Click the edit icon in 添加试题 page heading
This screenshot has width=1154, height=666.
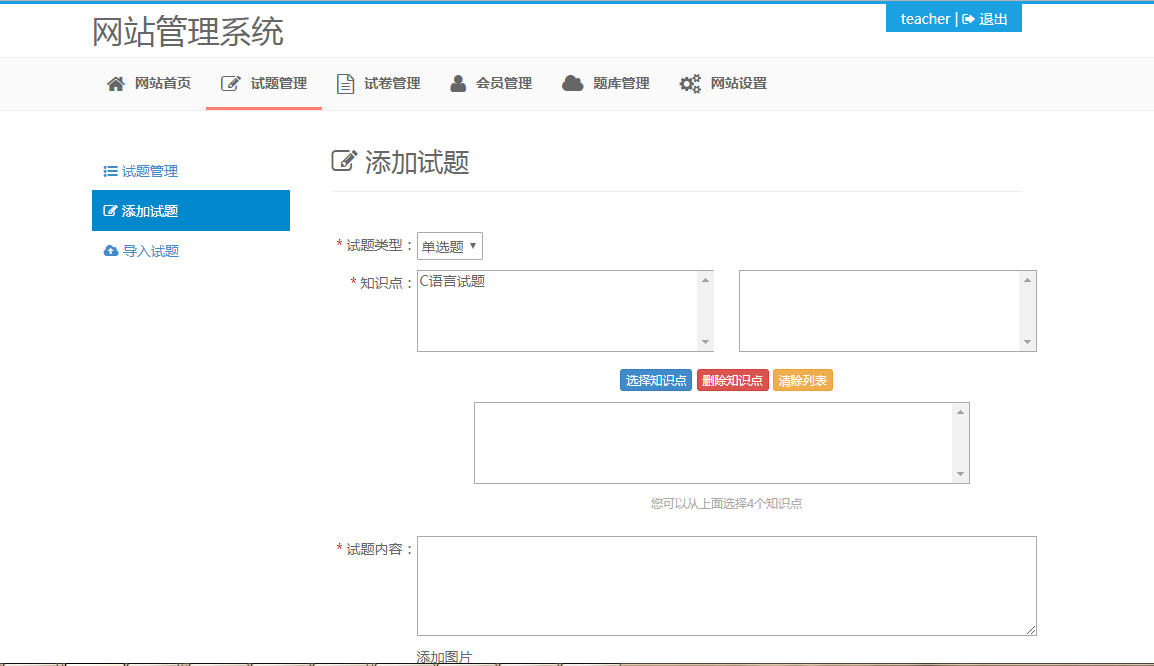344,160
